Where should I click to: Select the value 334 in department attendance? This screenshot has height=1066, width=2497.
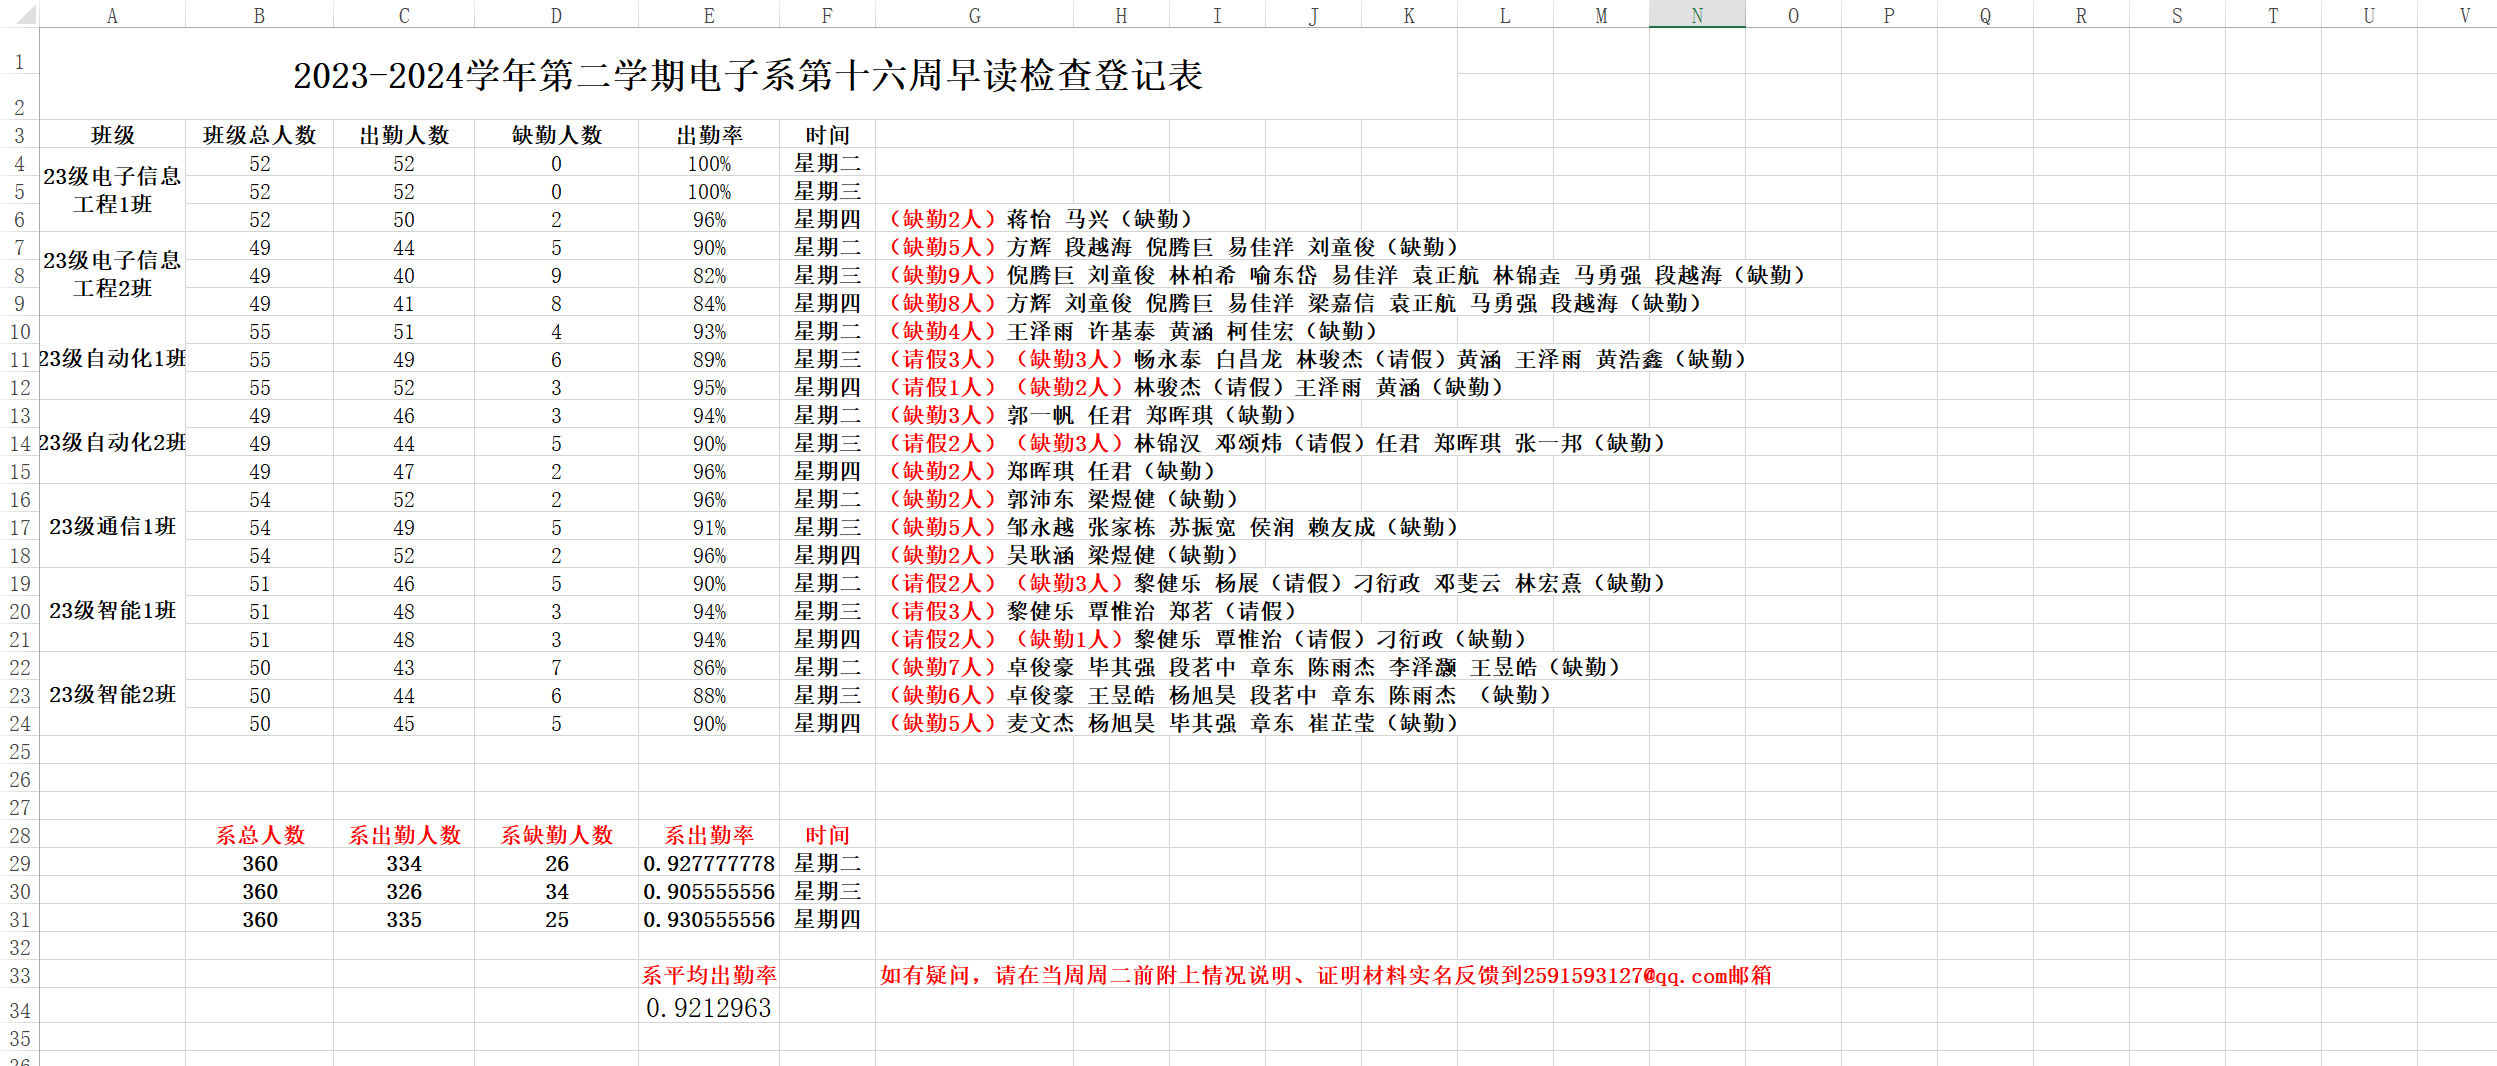(404, 863)
